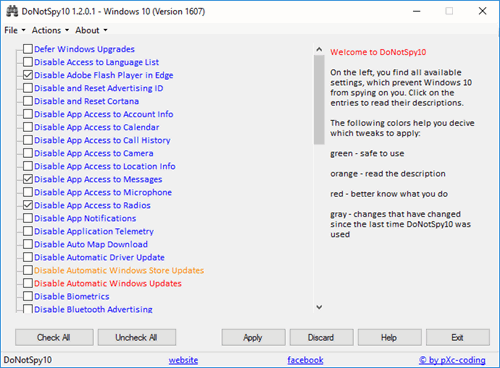
Task: Click the description panel scroll-up arrow
Action: [319, 50]
